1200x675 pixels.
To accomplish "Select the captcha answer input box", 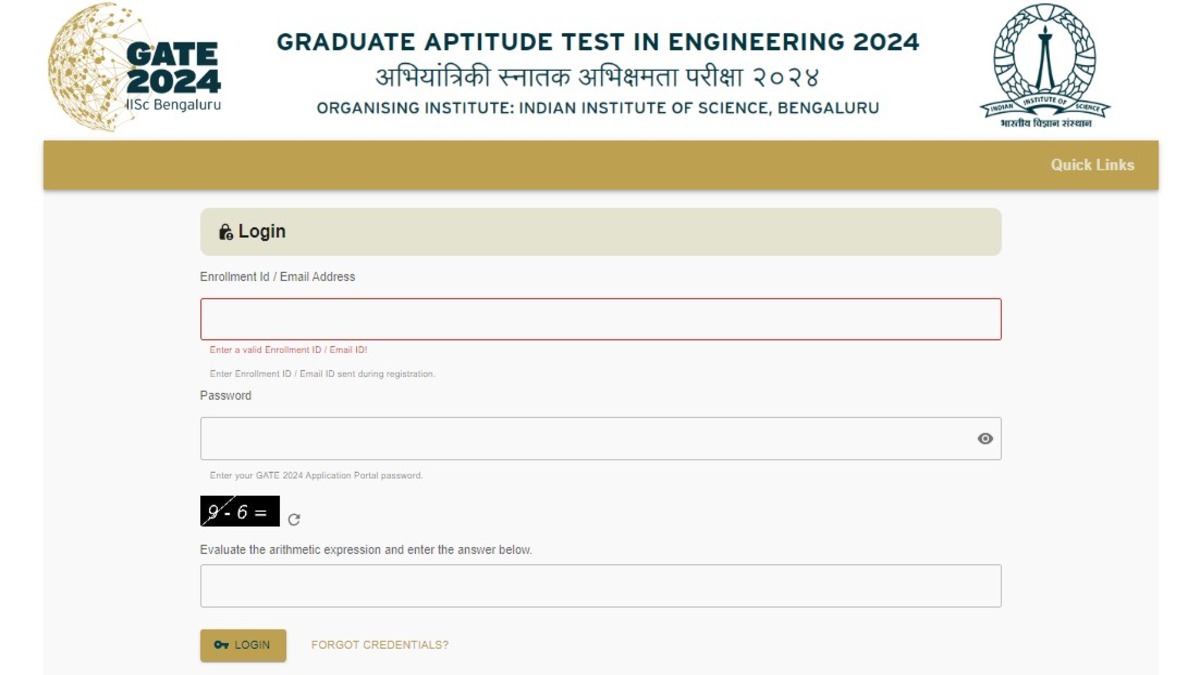I will pyautogui.click(x=600, y=586).
